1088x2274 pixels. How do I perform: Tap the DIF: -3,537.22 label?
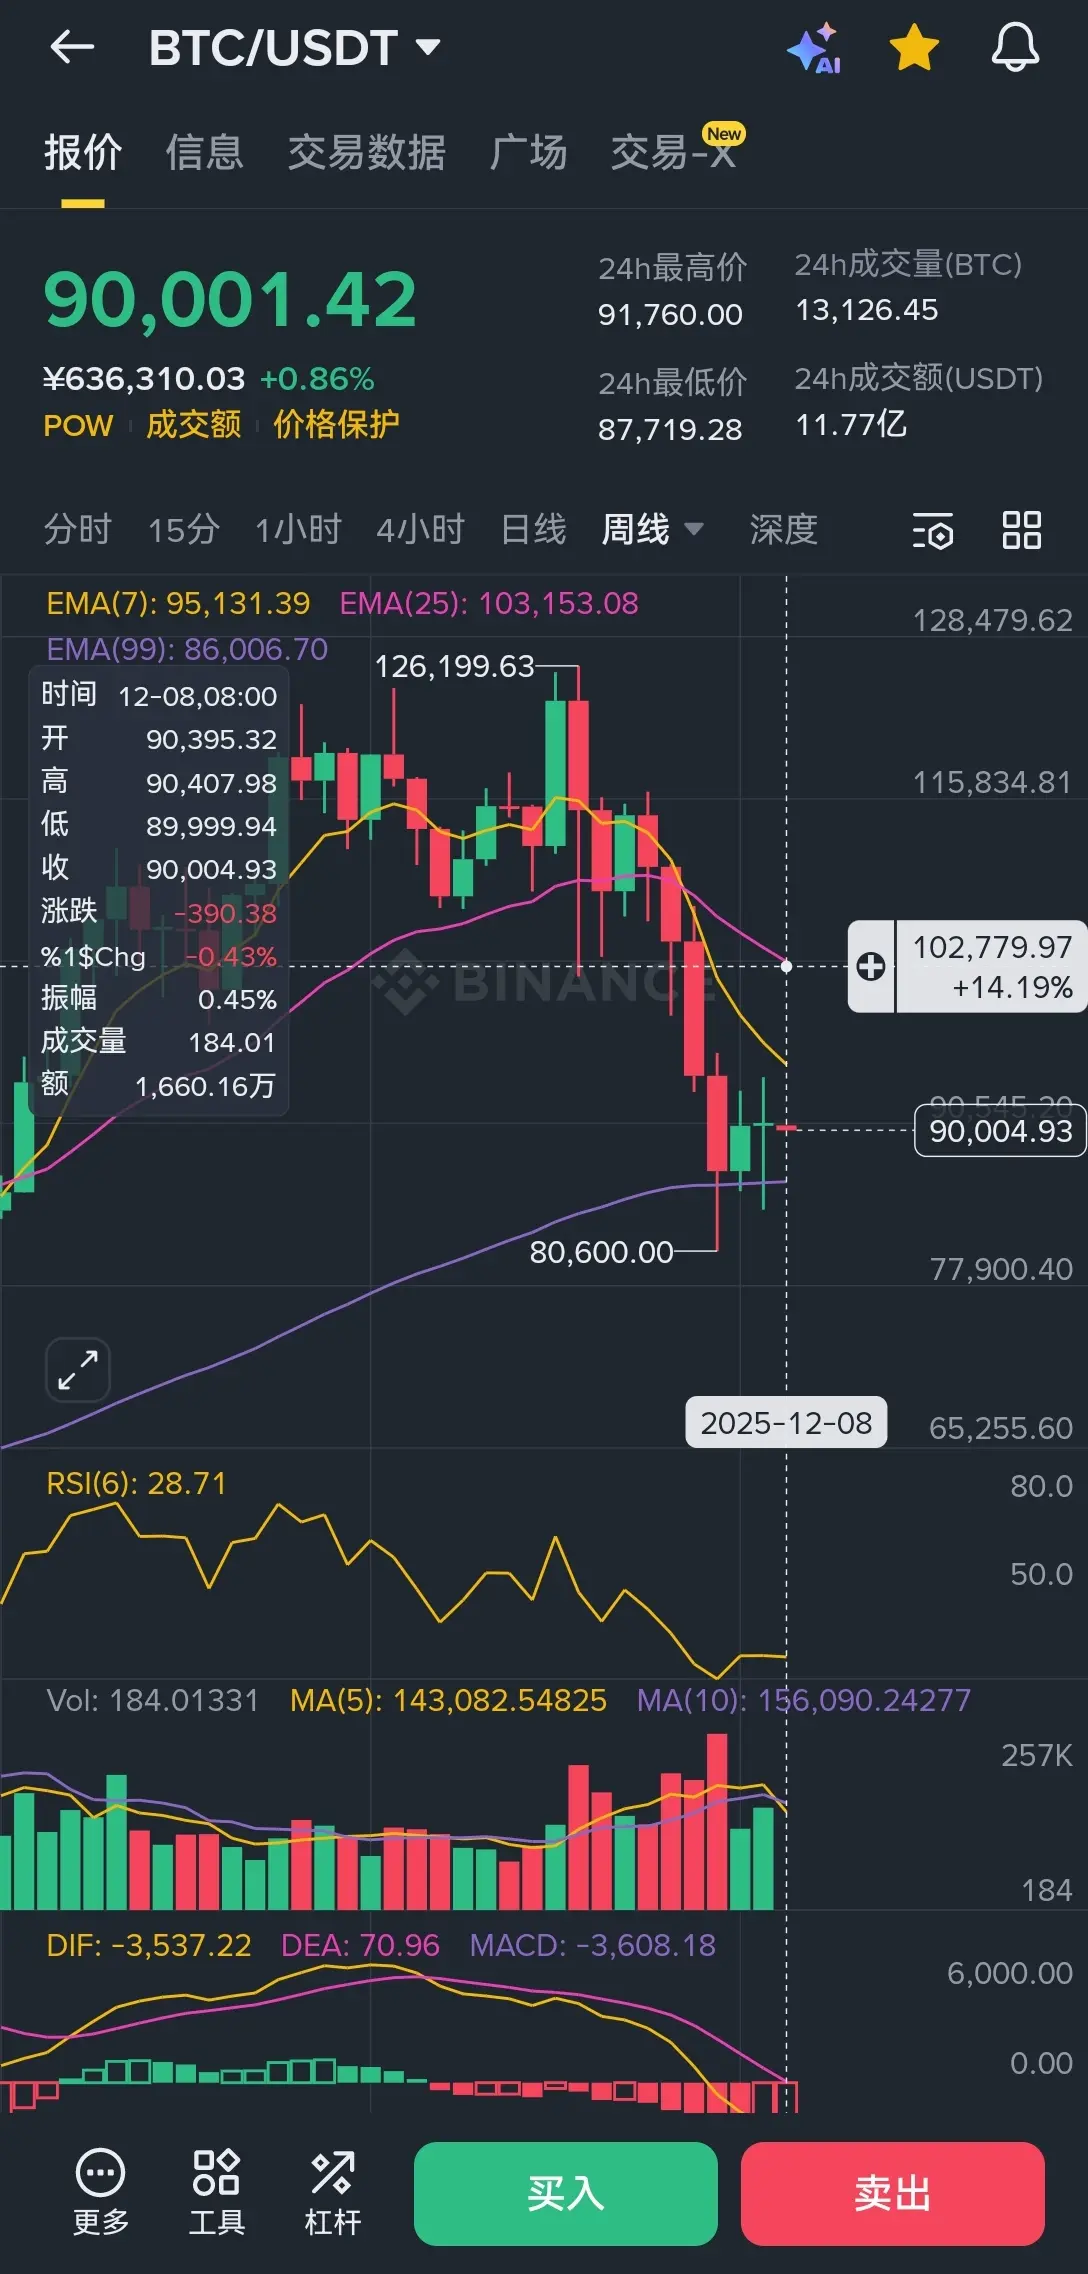[x=149, y=1945]
